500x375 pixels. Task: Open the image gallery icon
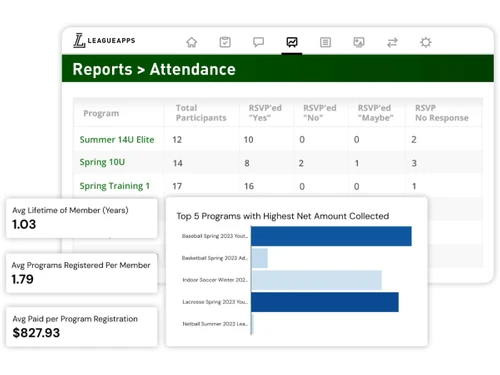pyautogui.click(x=359, y=42)
